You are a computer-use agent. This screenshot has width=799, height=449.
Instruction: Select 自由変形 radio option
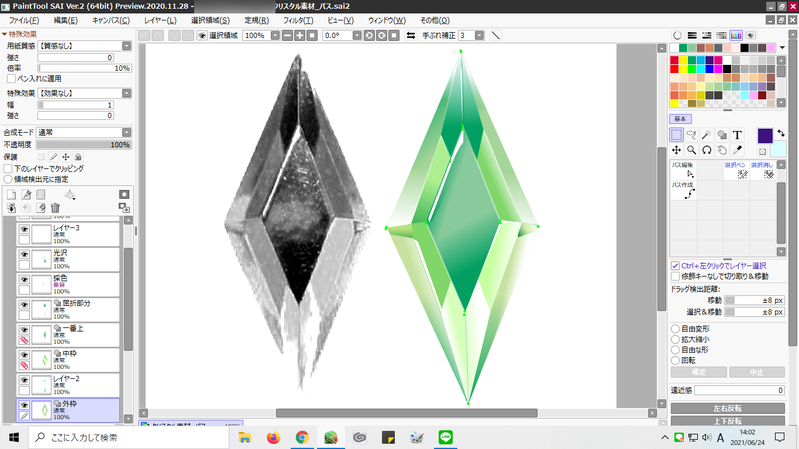(x=675, y=329)
